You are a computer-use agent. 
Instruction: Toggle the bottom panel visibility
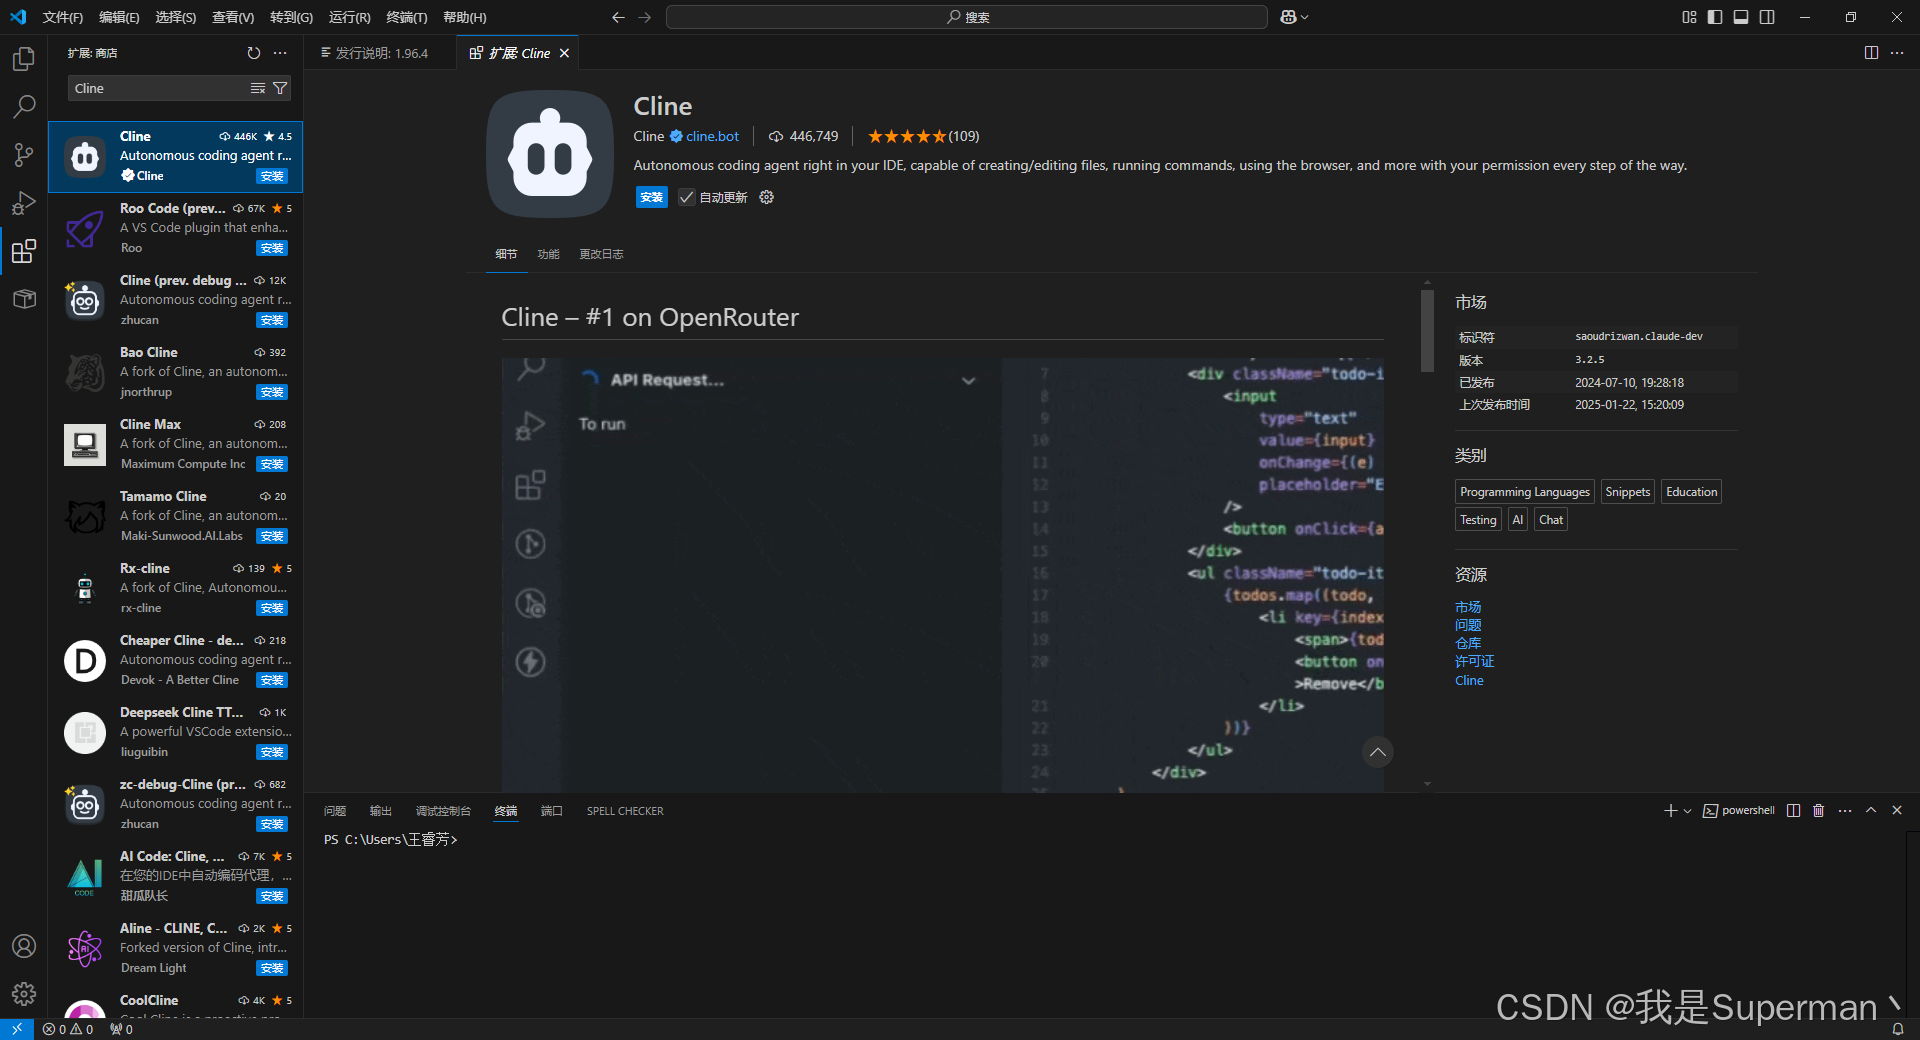(1741, 17)
